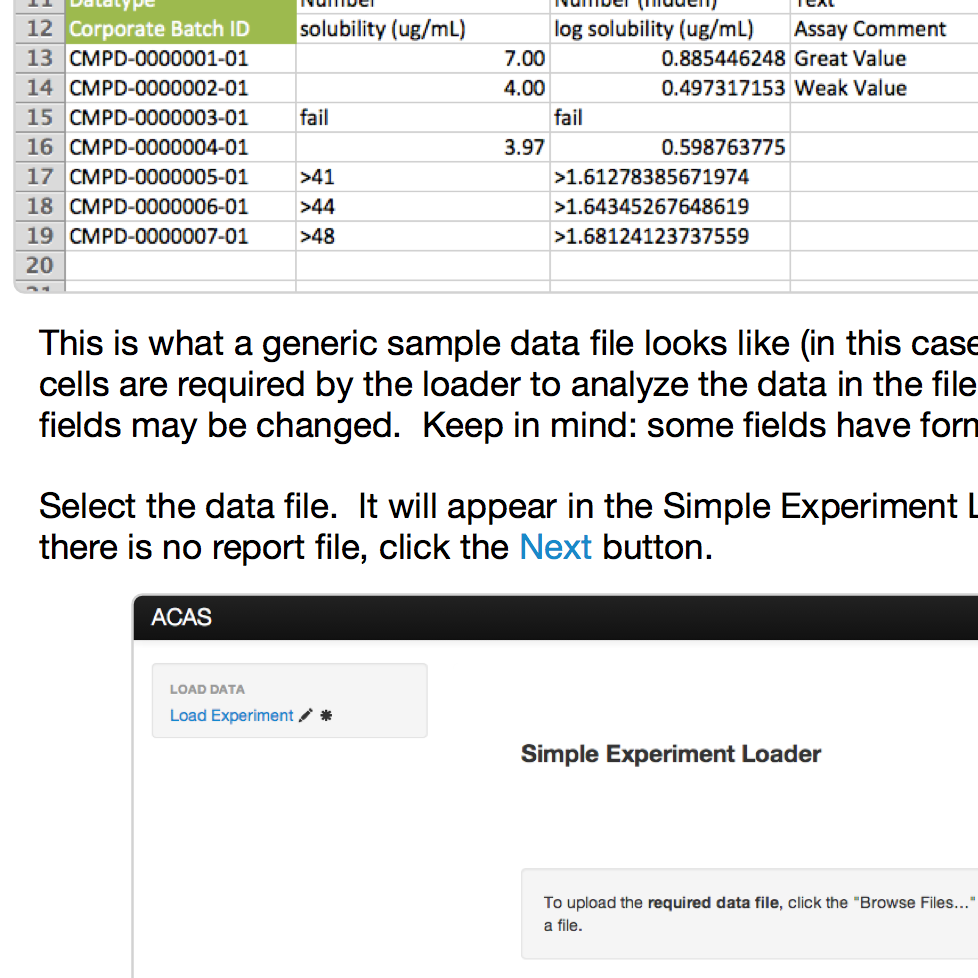Select the >48 solubility cell
The height and width of the screenshot is (978, 978).
pyautogui.click(x=423, y=236)
